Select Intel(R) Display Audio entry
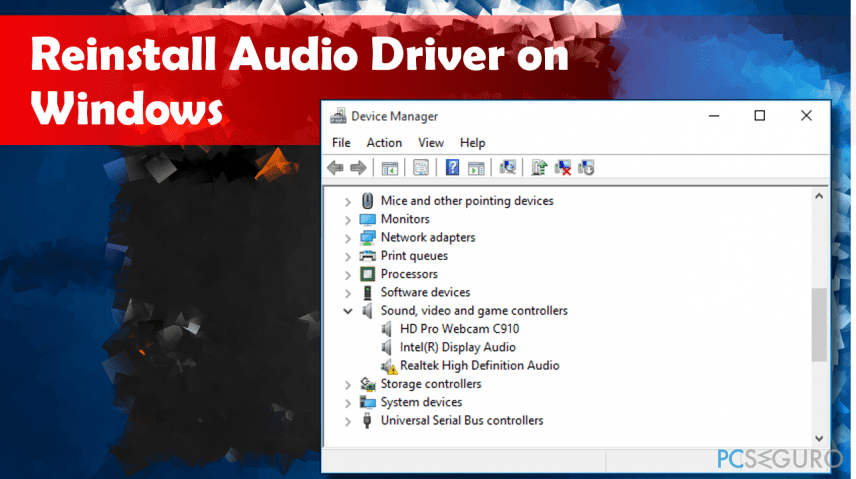 click(x=457, y=347)
